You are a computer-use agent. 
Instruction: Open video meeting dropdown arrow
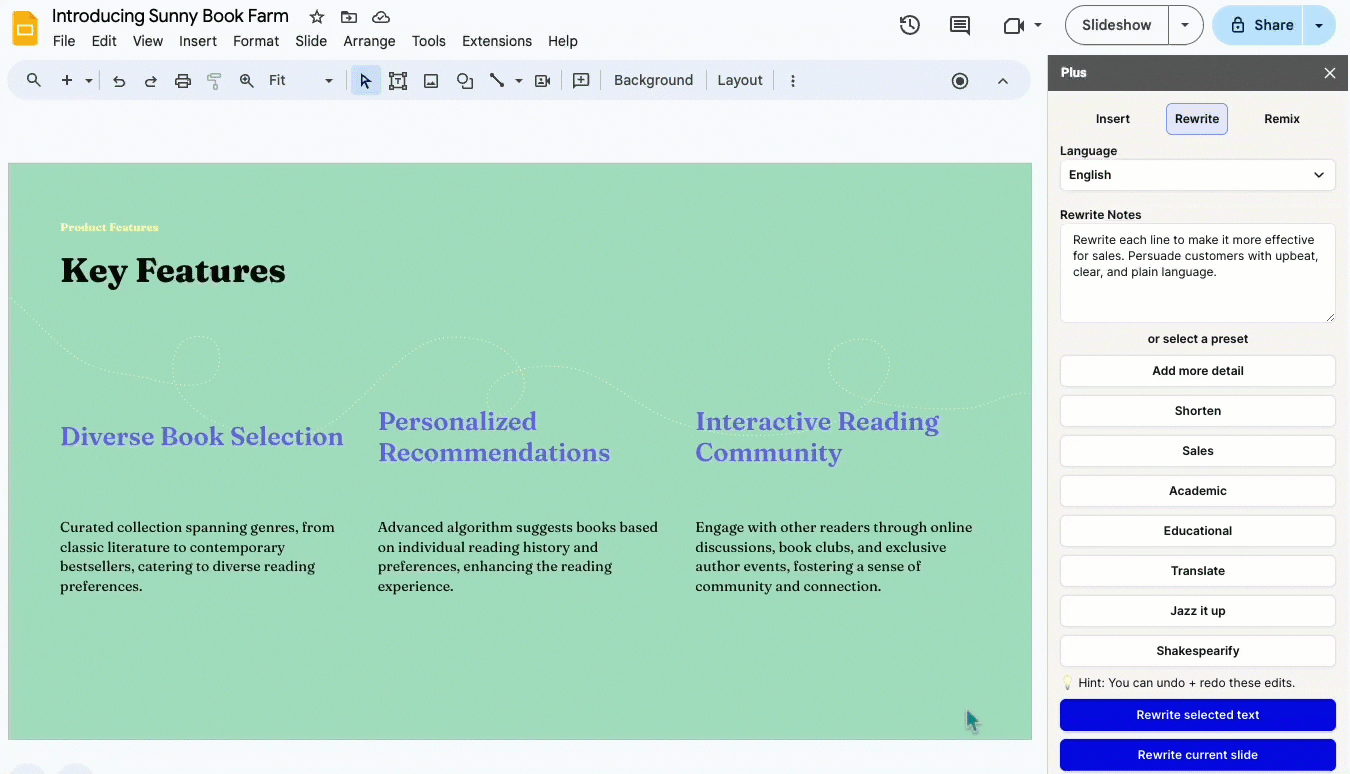click(x=1038, y=25)
